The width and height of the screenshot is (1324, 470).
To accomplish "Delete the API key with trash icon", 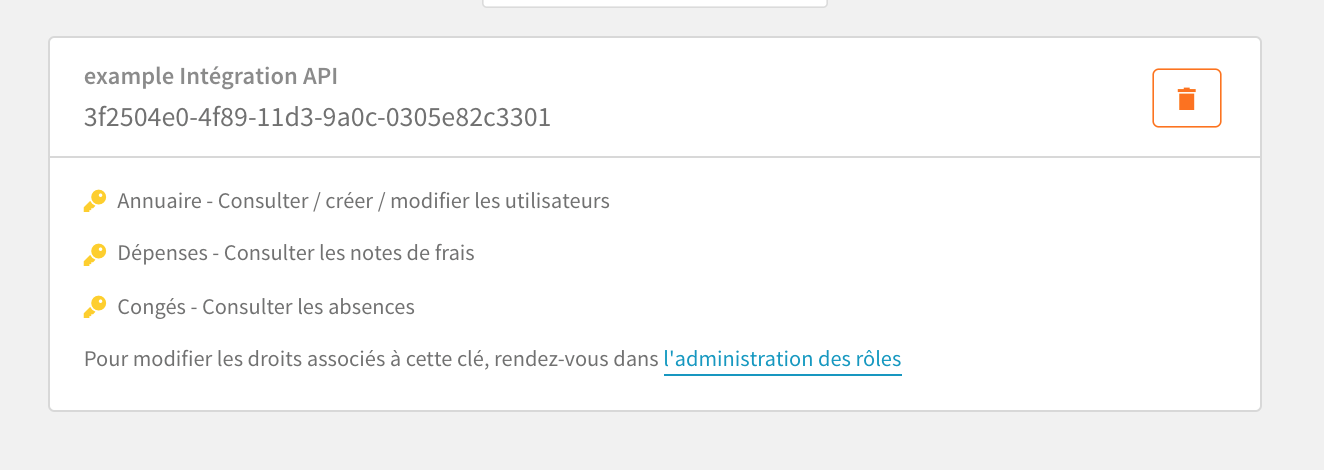I will pyautogui.click(x=1187, y=98).
